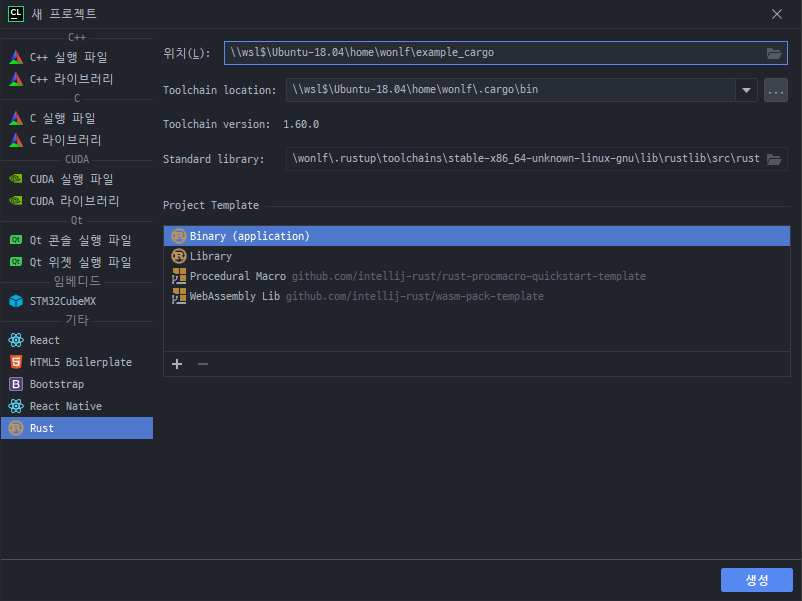
Task: Select CUDA 라이브러리 project type
Action: [x=77, y=201]
